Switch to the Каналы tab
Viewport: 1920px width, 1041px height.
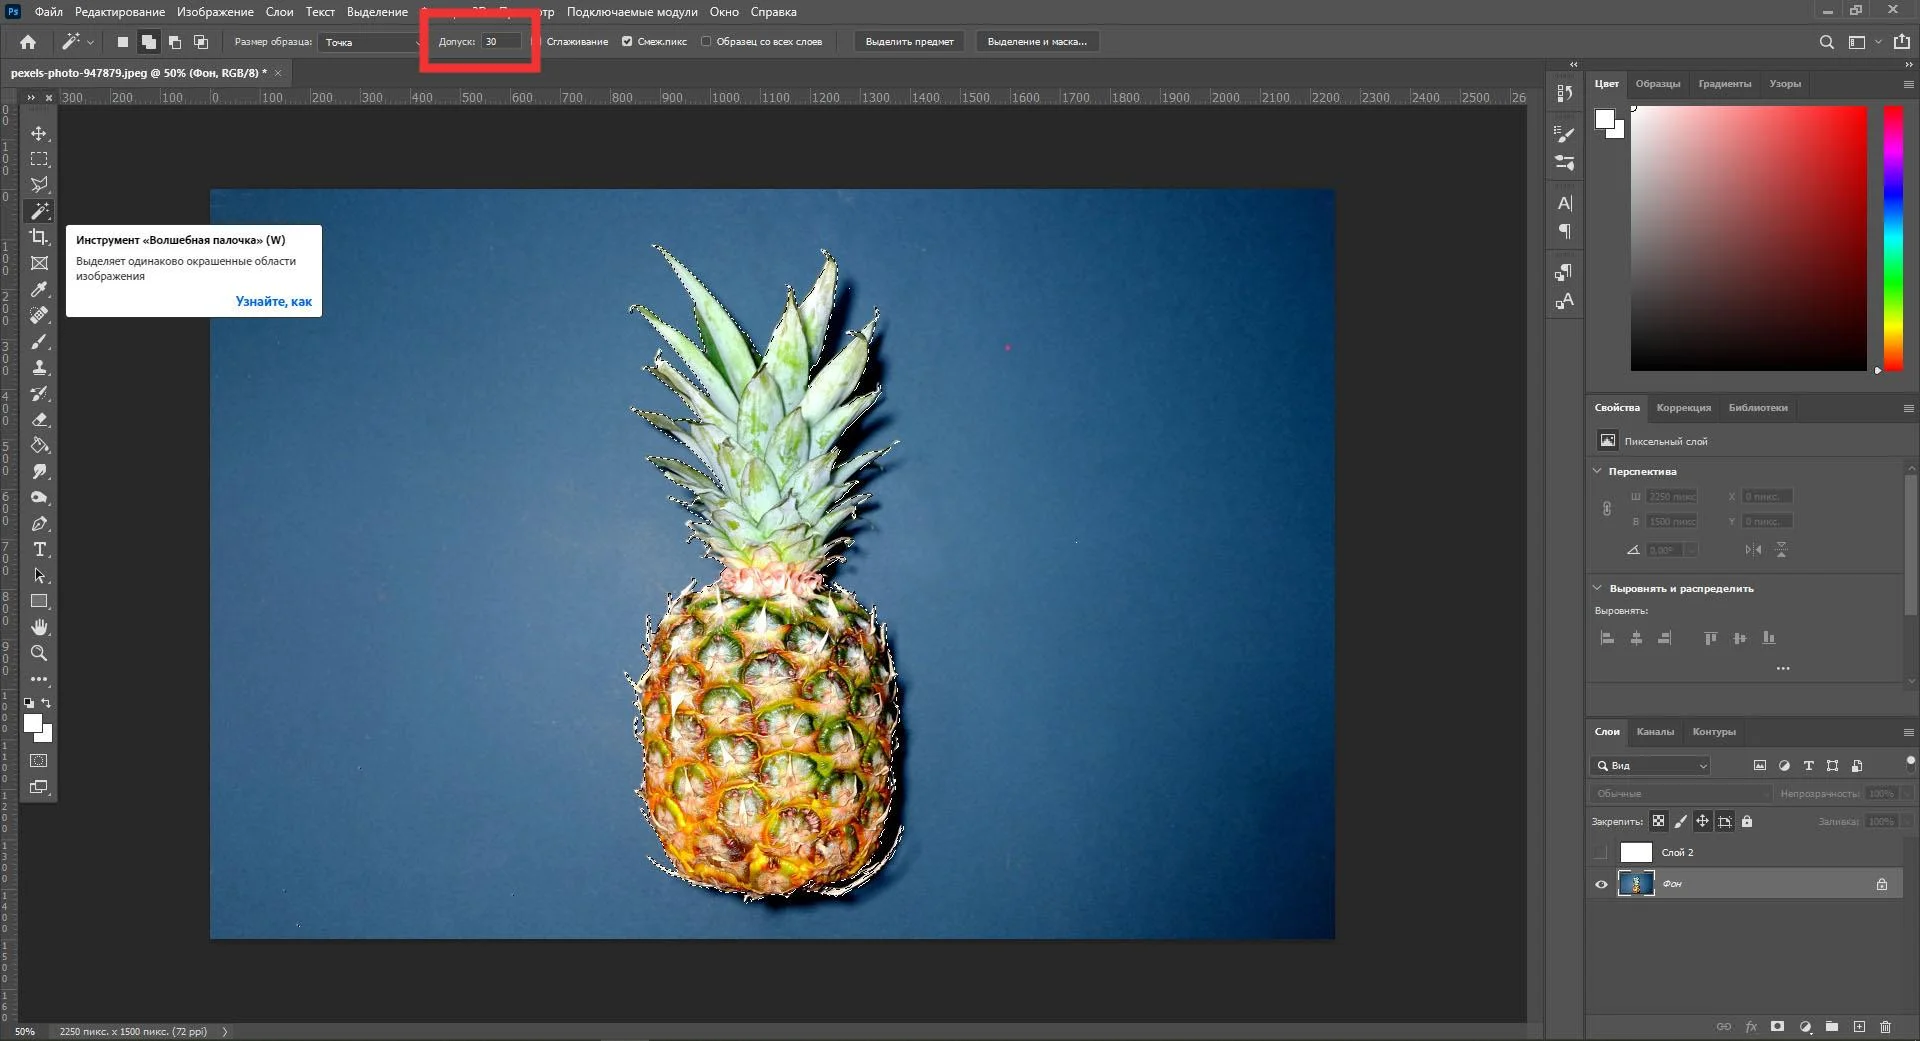(1655, 732)
